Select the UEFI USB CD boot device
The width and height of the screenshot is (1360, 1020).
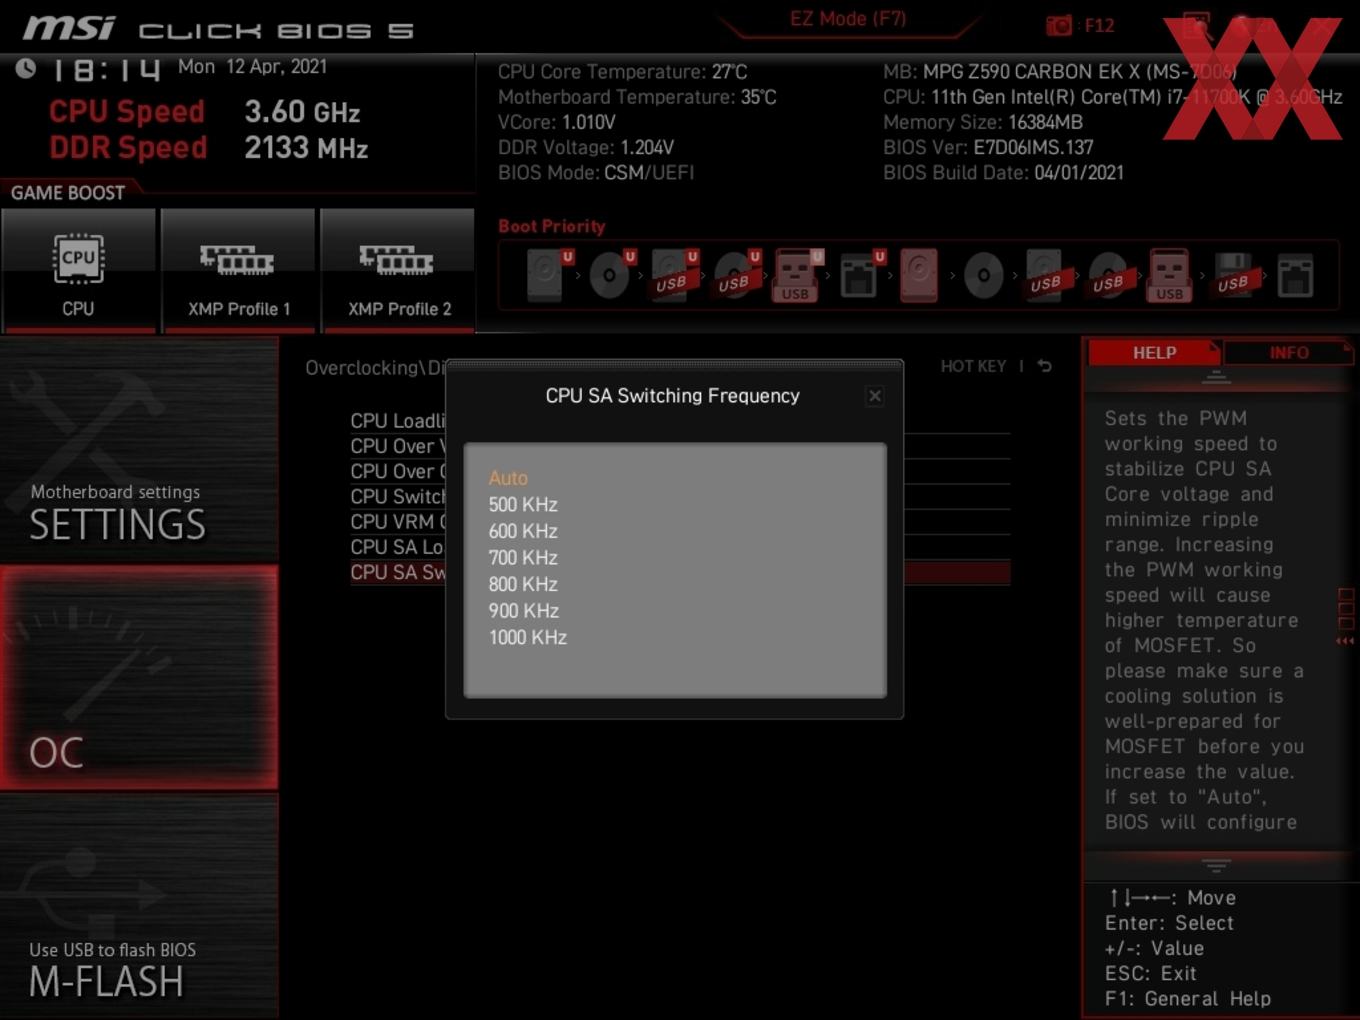pos(736,276)
